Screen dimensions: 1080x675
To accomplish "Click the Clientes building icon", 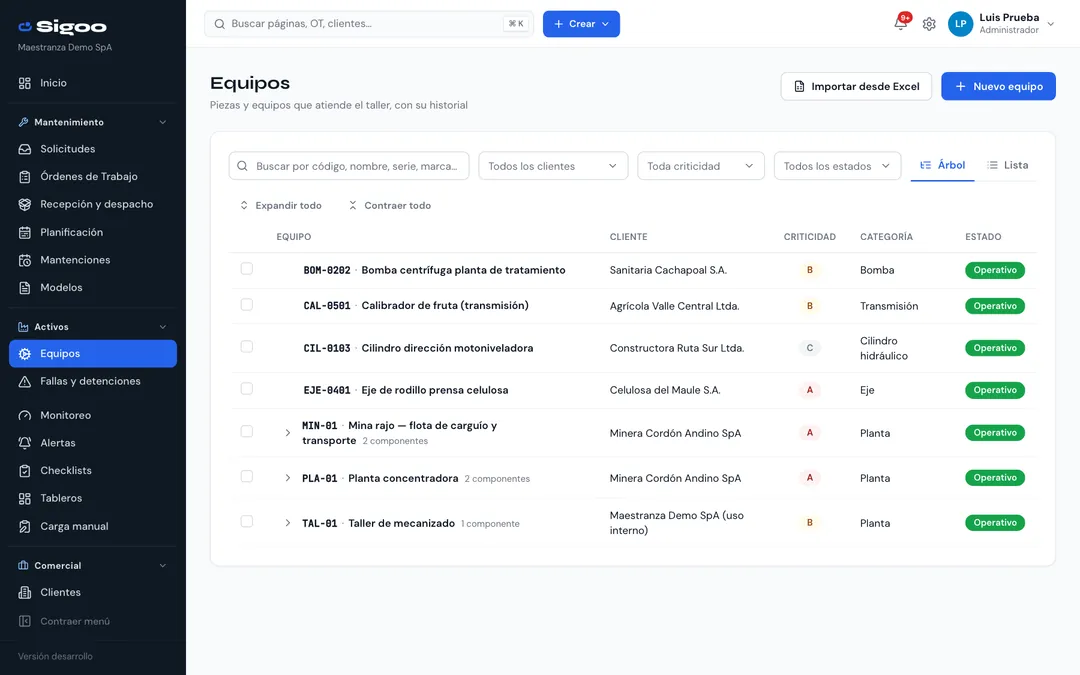I will point(25,593).
